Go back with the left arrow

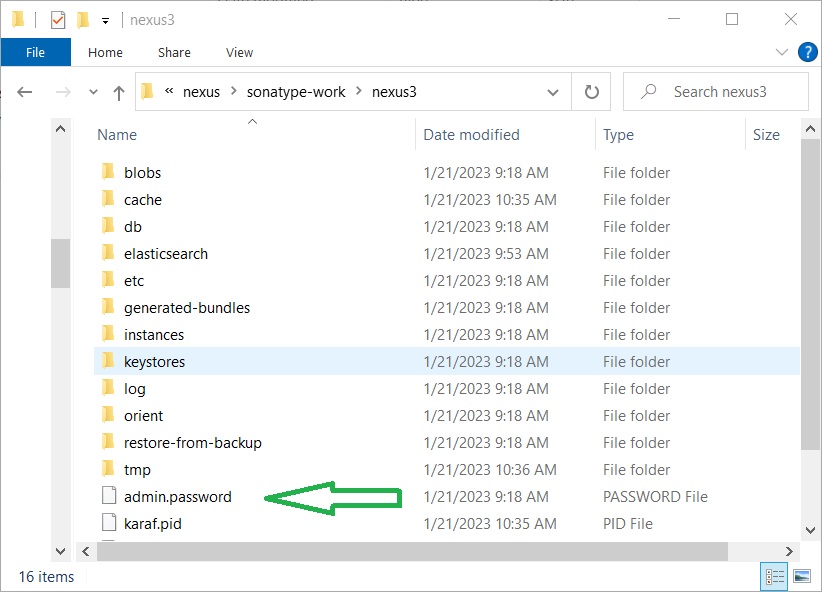point(25,92)
